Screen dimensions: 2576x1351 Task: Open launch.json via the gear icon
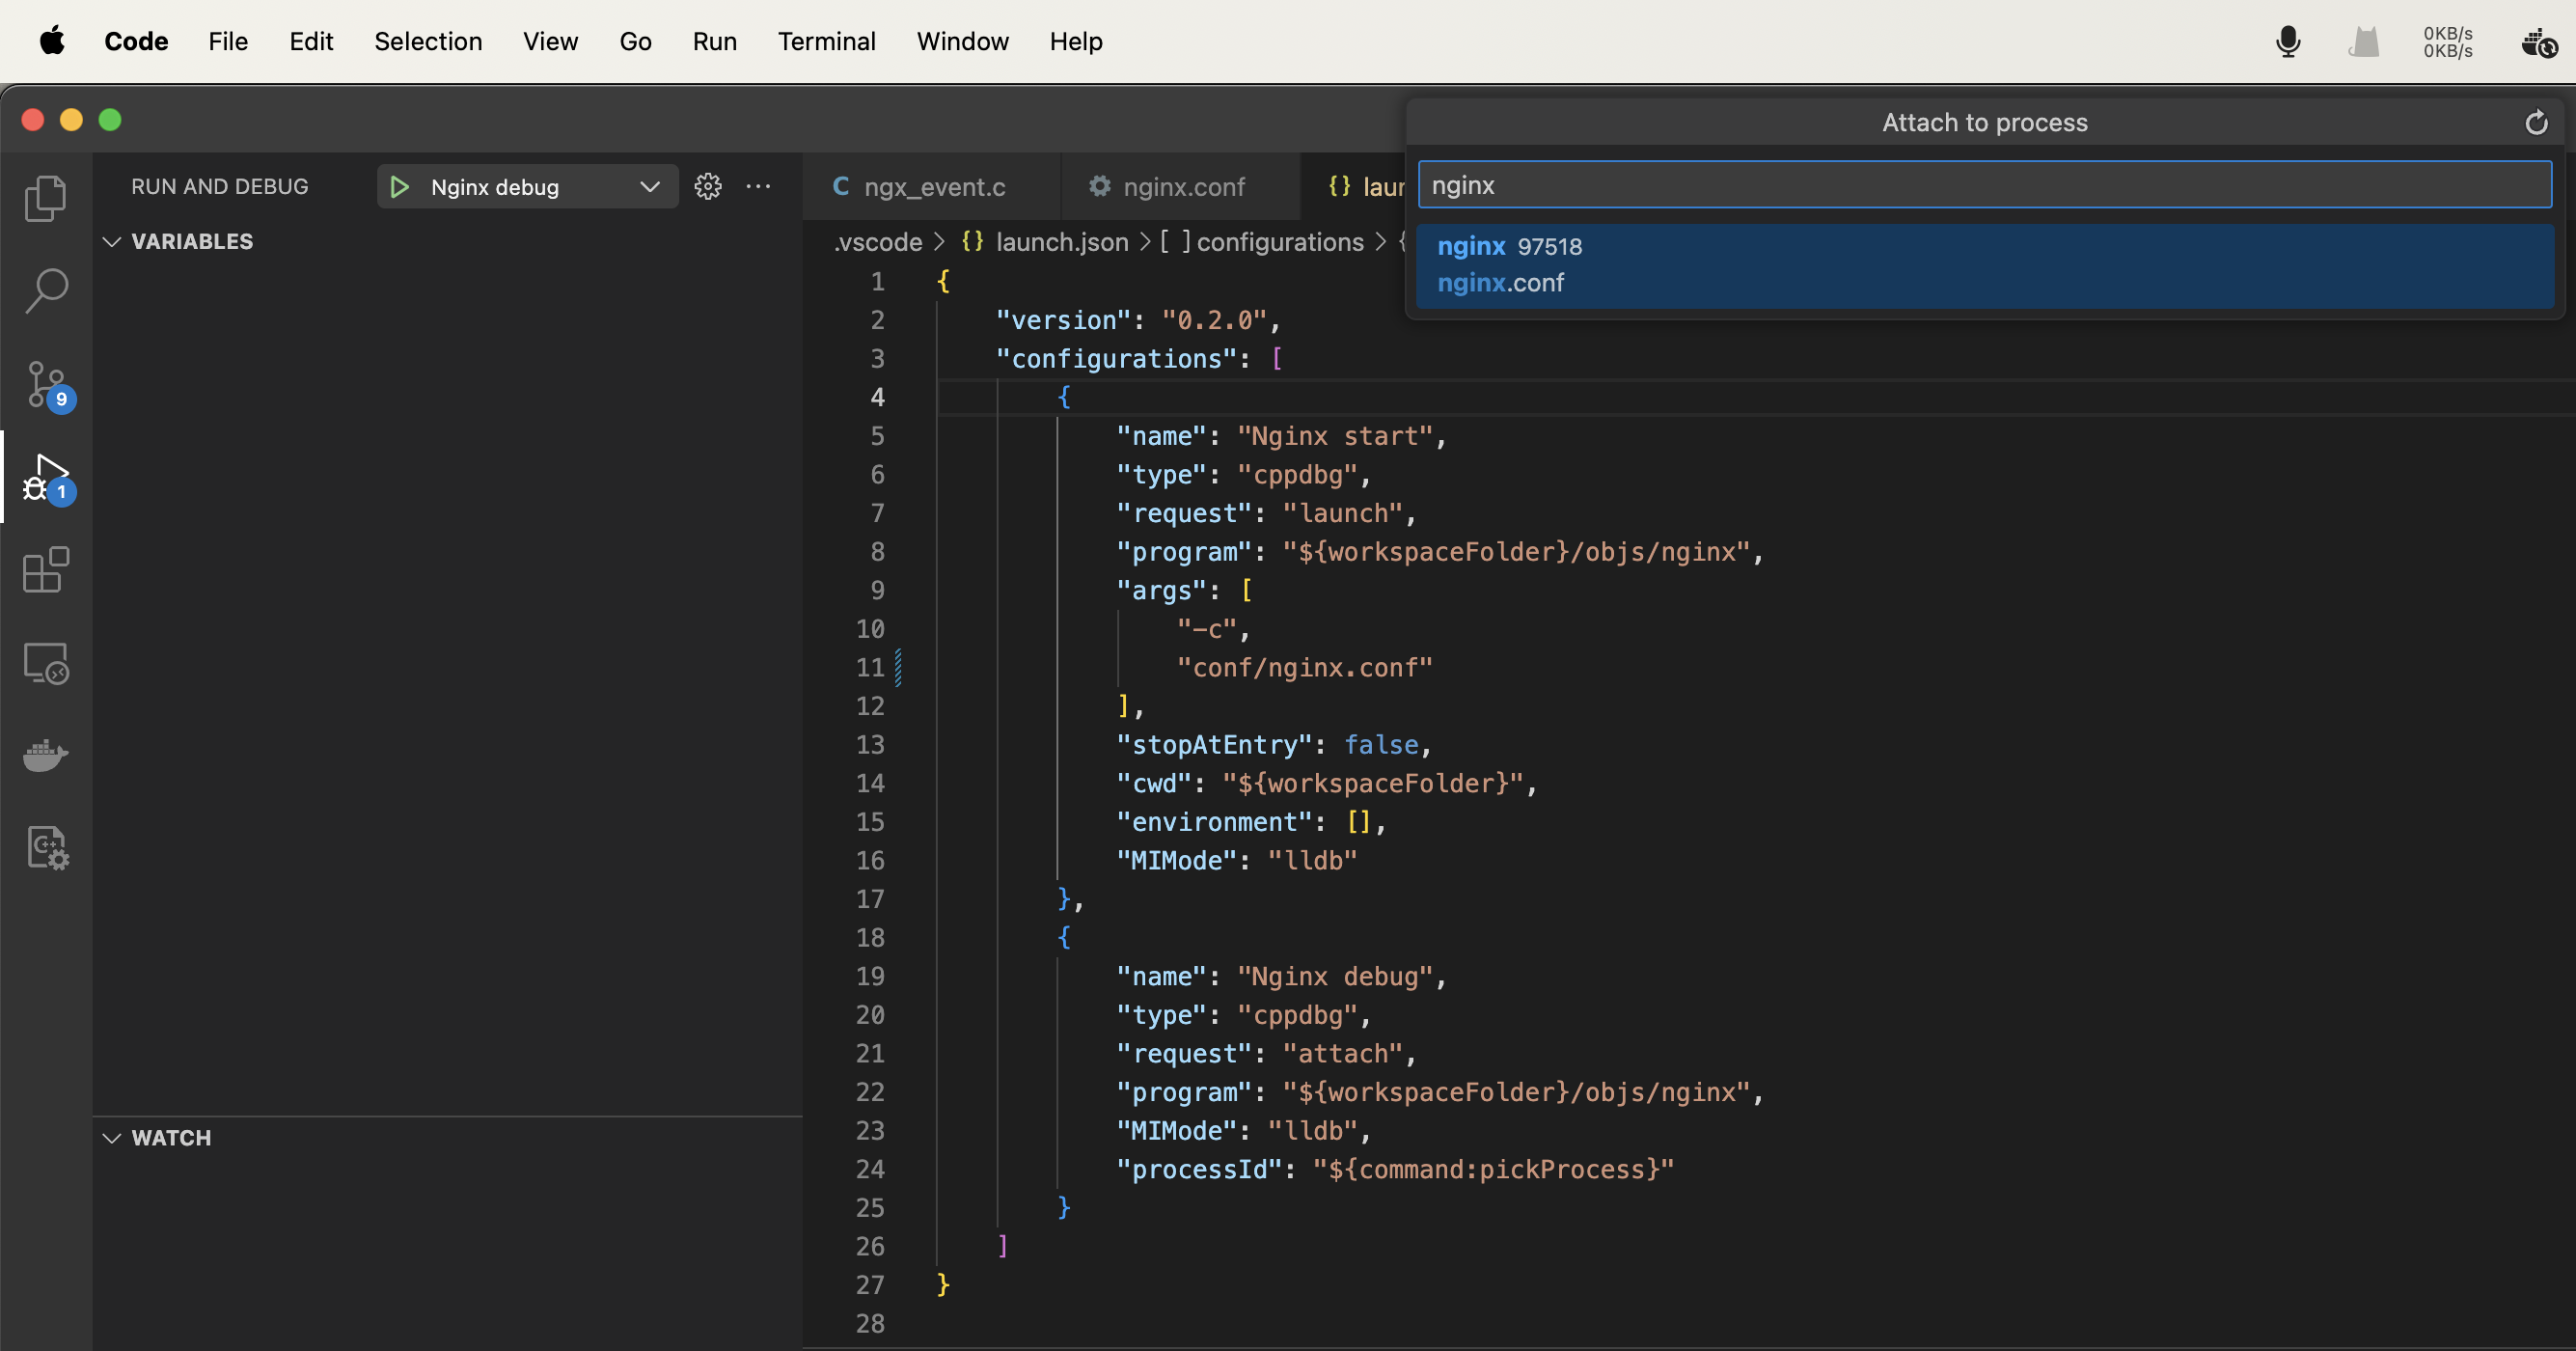[x=708, y=186]
